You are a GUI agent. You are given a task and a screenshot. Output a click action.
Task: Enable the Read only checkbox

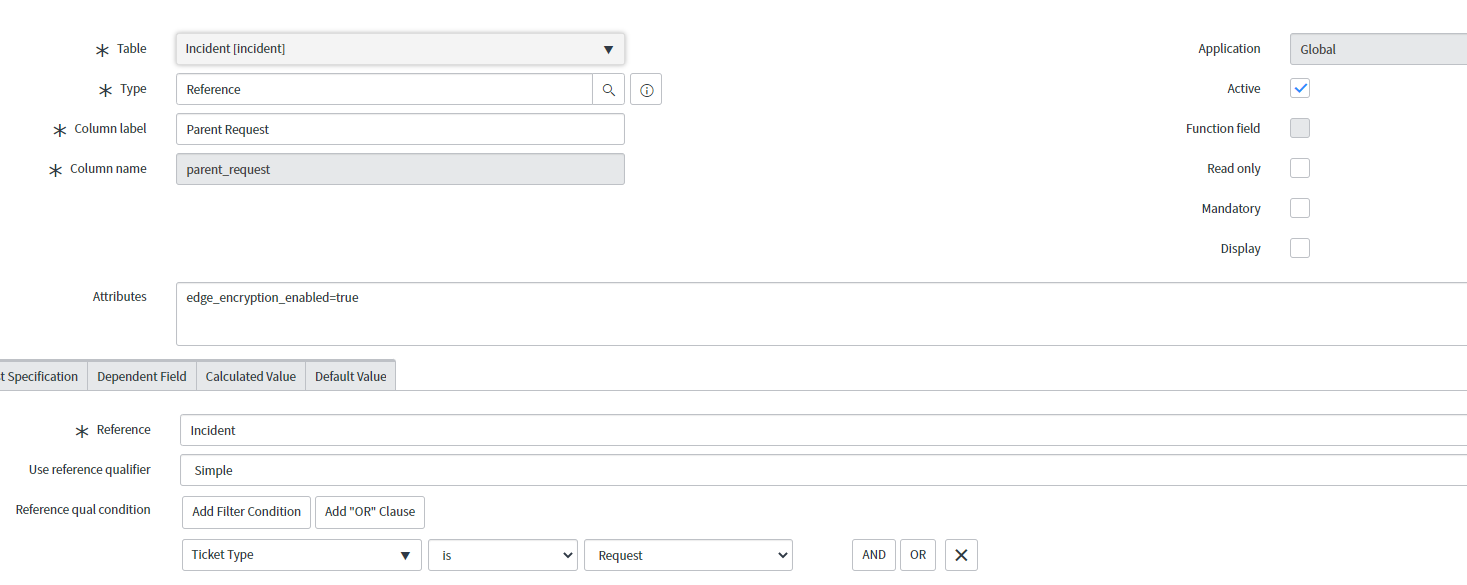(1300, 168)
